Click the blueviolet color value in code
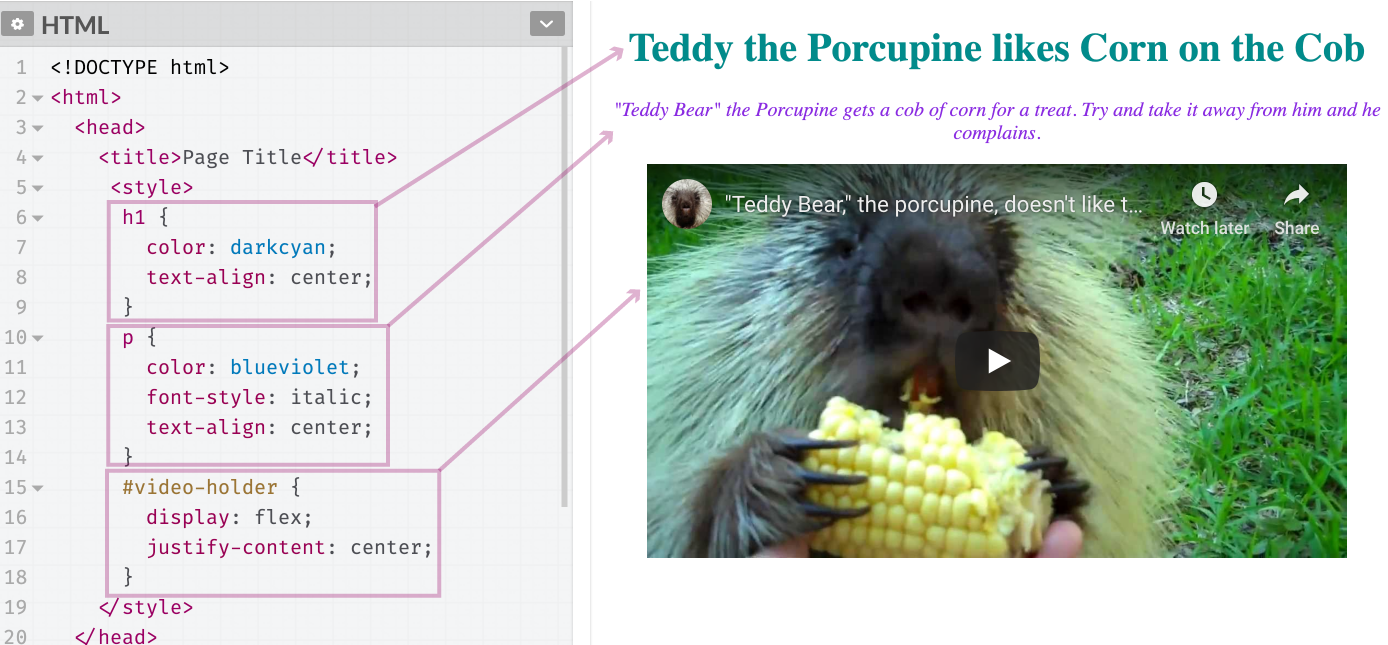This screenshot has height=645, width=1388. (x=290, y=367)
